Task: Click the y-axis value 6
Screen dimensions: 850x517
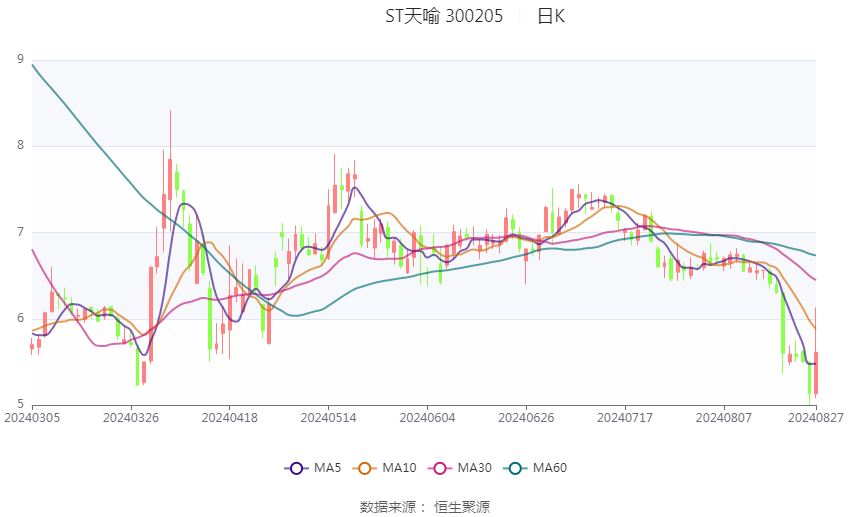Action: coord(21,318)
